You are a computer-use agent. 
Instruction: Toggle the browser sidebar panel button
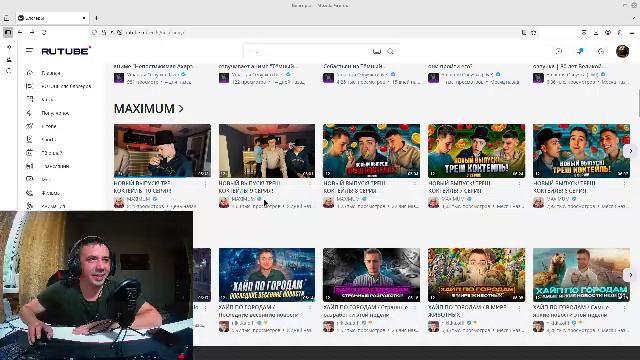pyautogui.click(x=8, y=32)
